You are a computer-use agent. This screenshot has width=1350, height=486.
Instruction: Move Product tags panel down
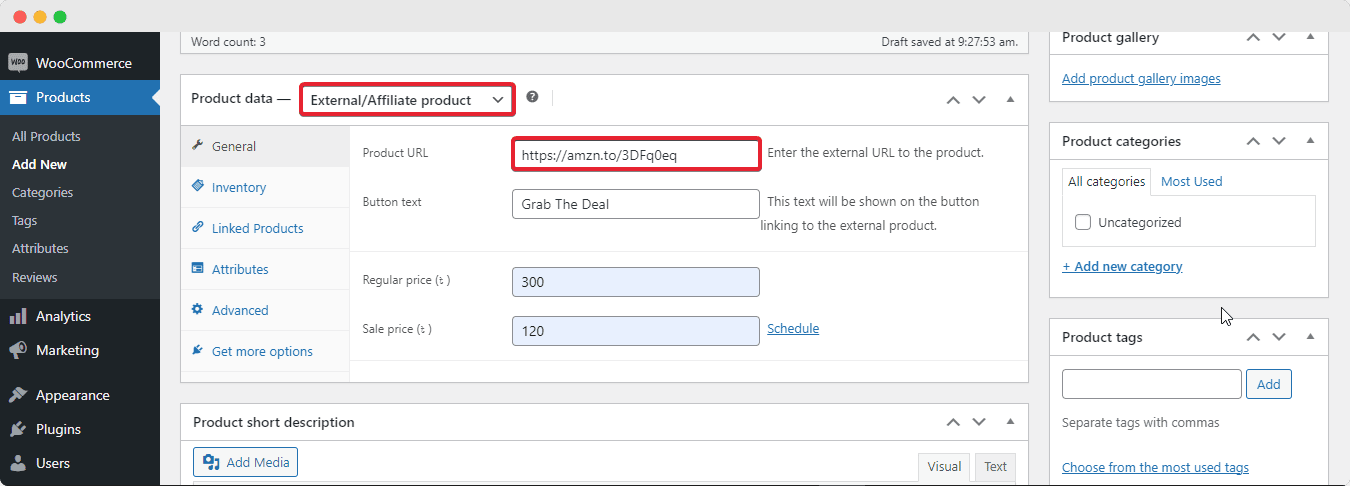(x=1279, y=338)
